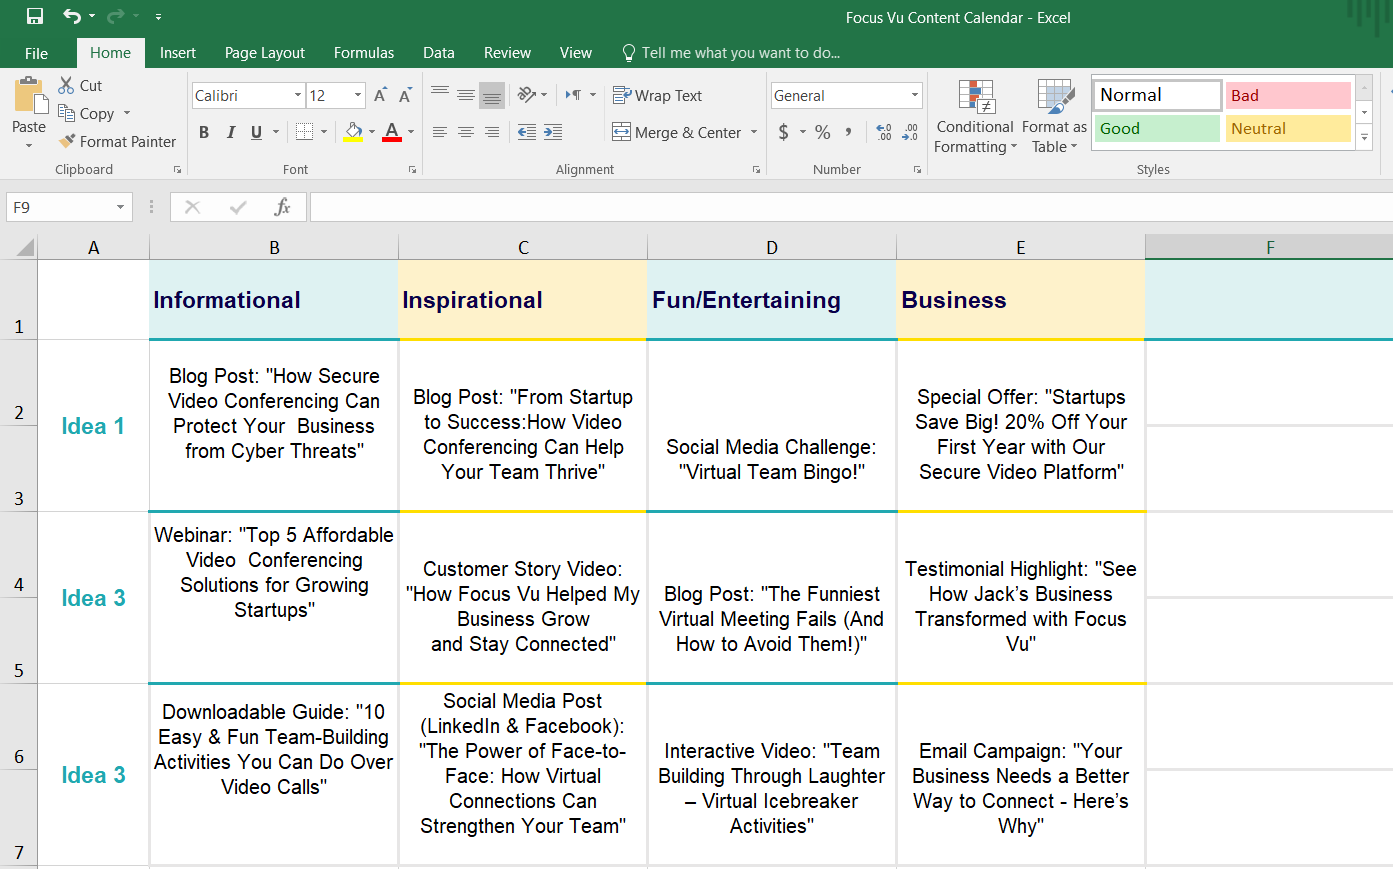Increase the cell indent
Viewport: 1393px width, 869px height.
(x=552, y=132)
